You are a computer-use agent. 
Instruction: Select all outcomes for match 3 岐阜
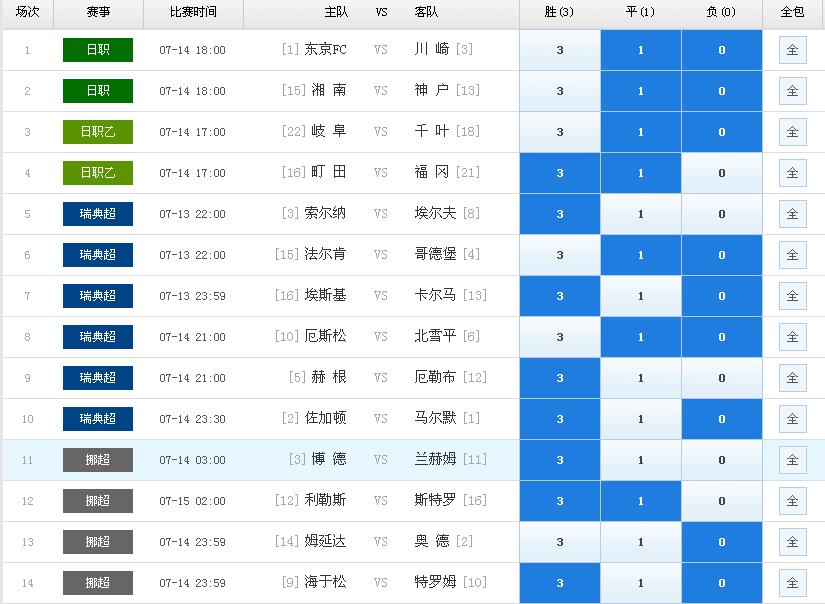tap(792, 132)
